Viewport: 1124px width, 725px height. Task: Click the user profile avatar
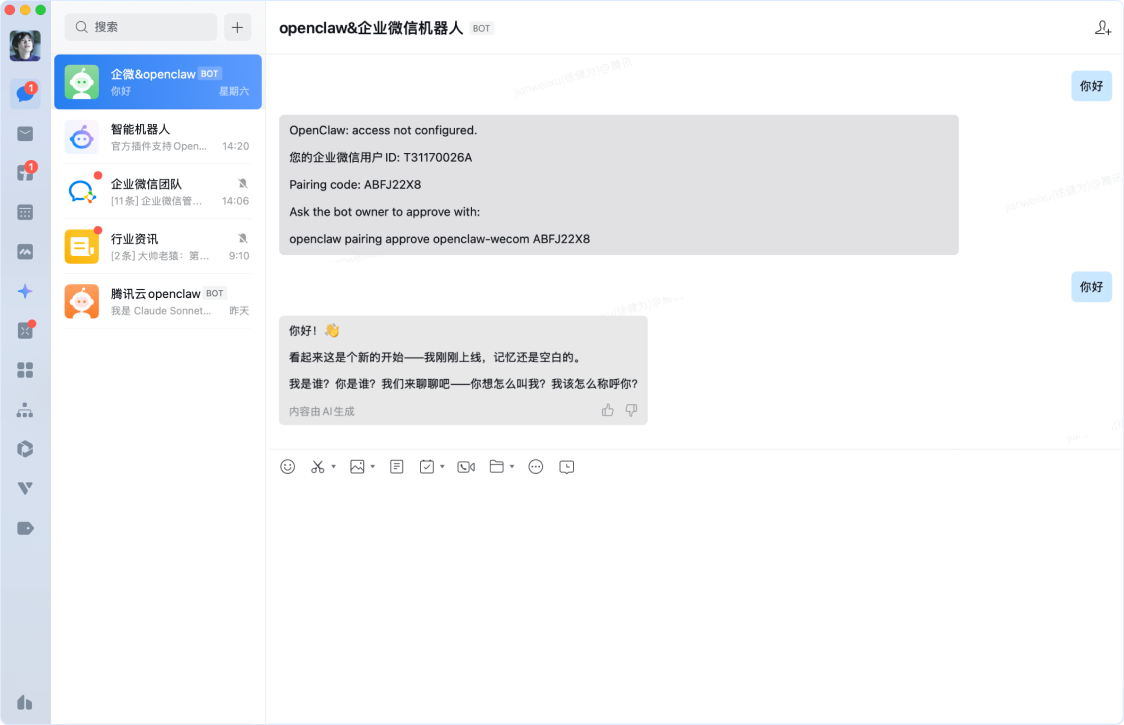[25, 46]
